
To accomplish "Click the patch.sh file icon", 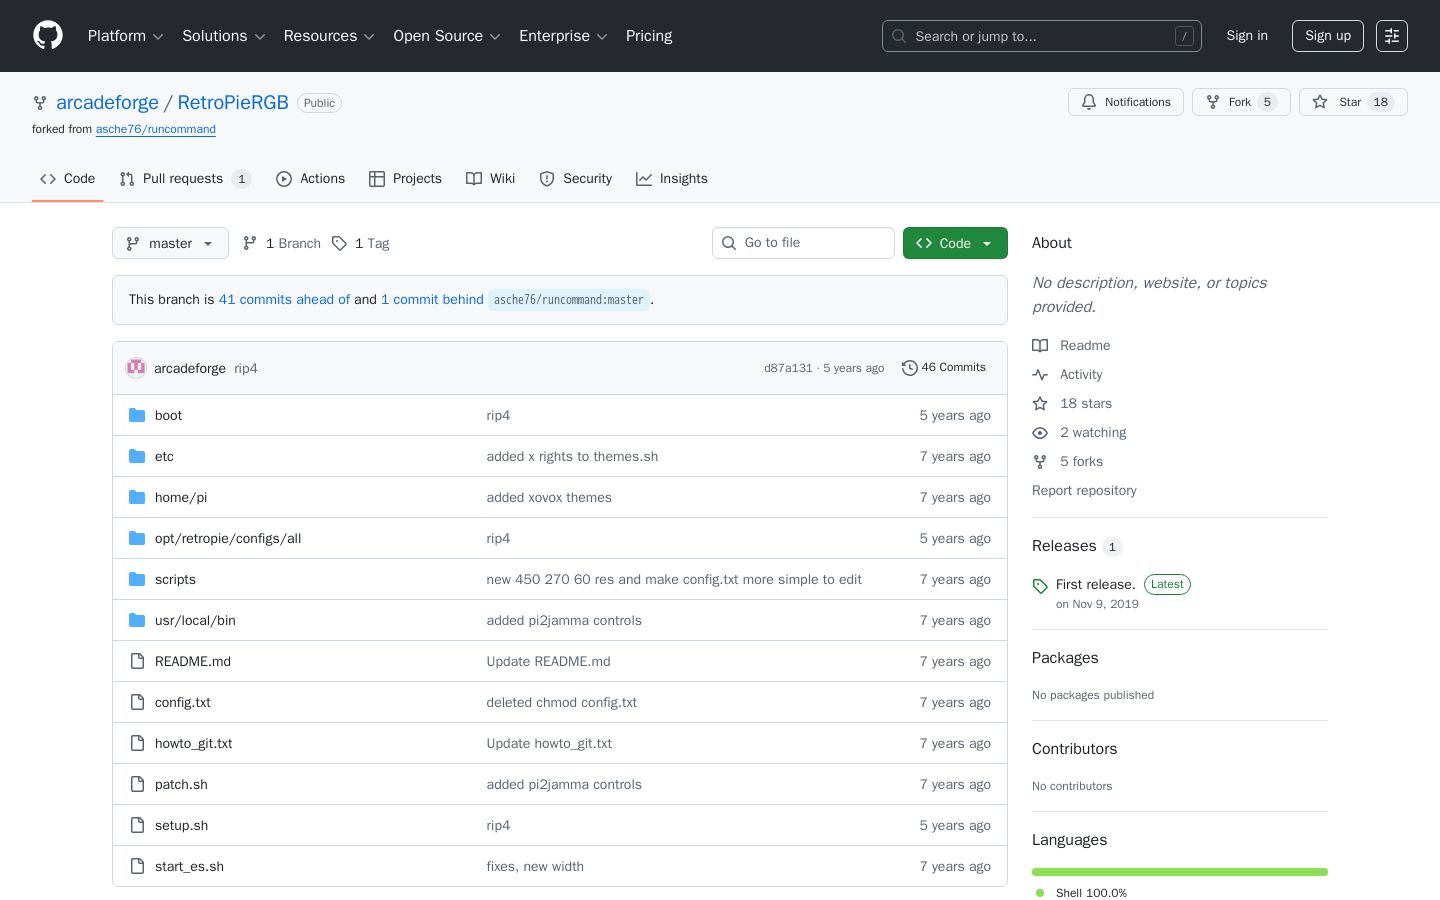I will tap(137, 784).
